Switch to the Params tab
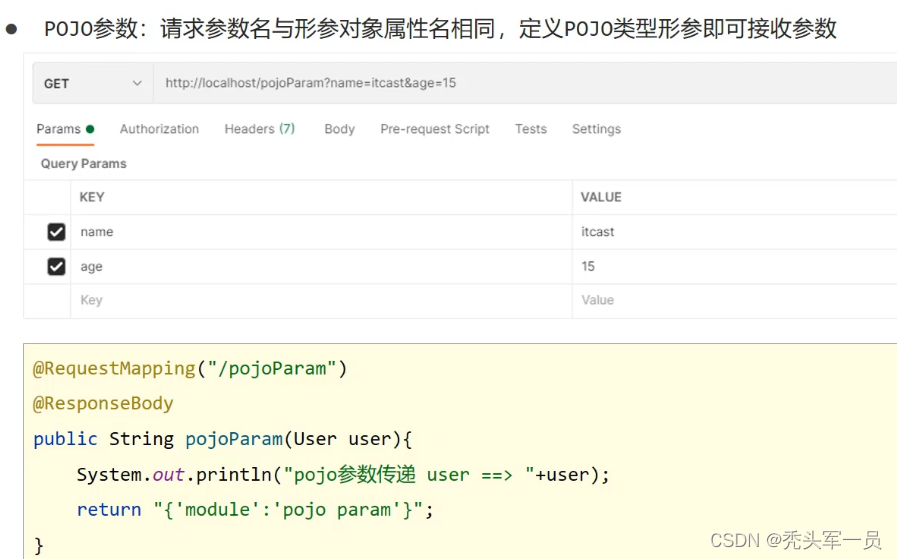This screenshot has height=559, width=897. click(x=59, y=129)
